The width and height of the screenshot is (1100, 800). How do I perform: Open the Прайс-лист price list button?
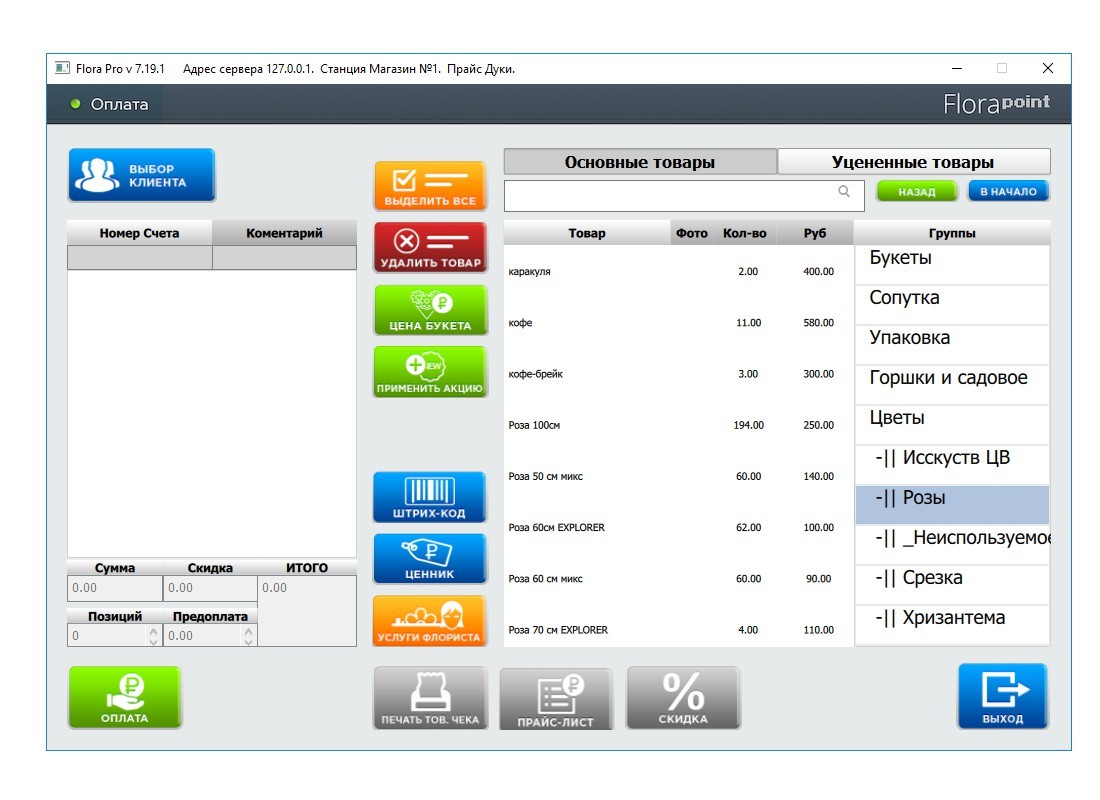pos(556,698)
